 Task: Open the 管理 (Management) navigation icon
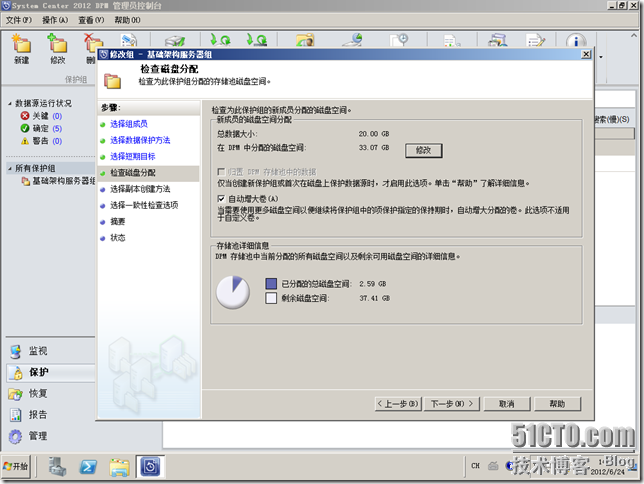click(16, 436)
